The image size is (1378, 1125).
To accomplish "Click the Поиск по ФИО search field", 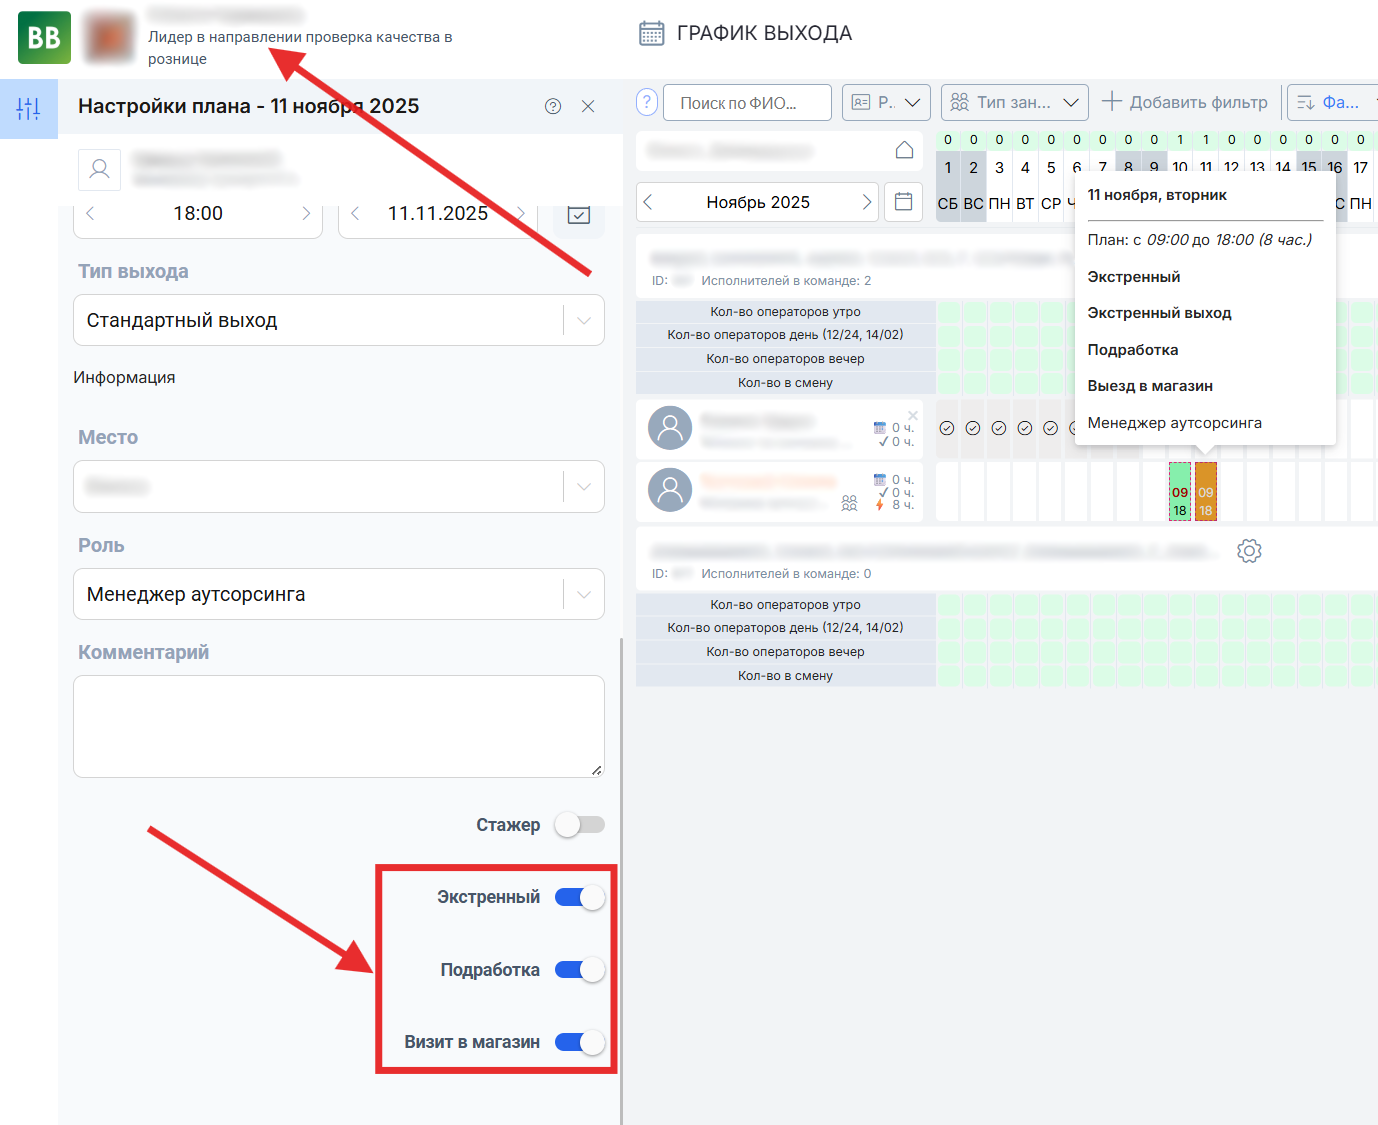I will [746, 102].
